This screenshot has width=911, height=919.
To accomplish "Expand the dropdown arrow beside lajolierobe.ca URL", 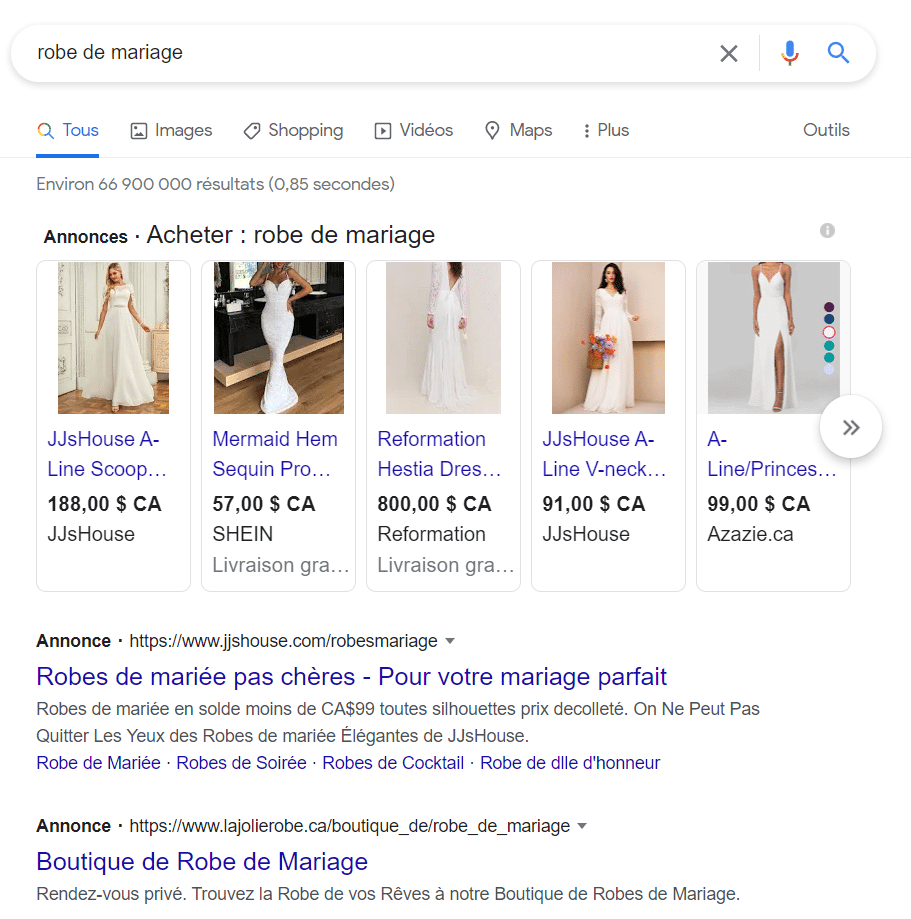I will pos(582,826).
